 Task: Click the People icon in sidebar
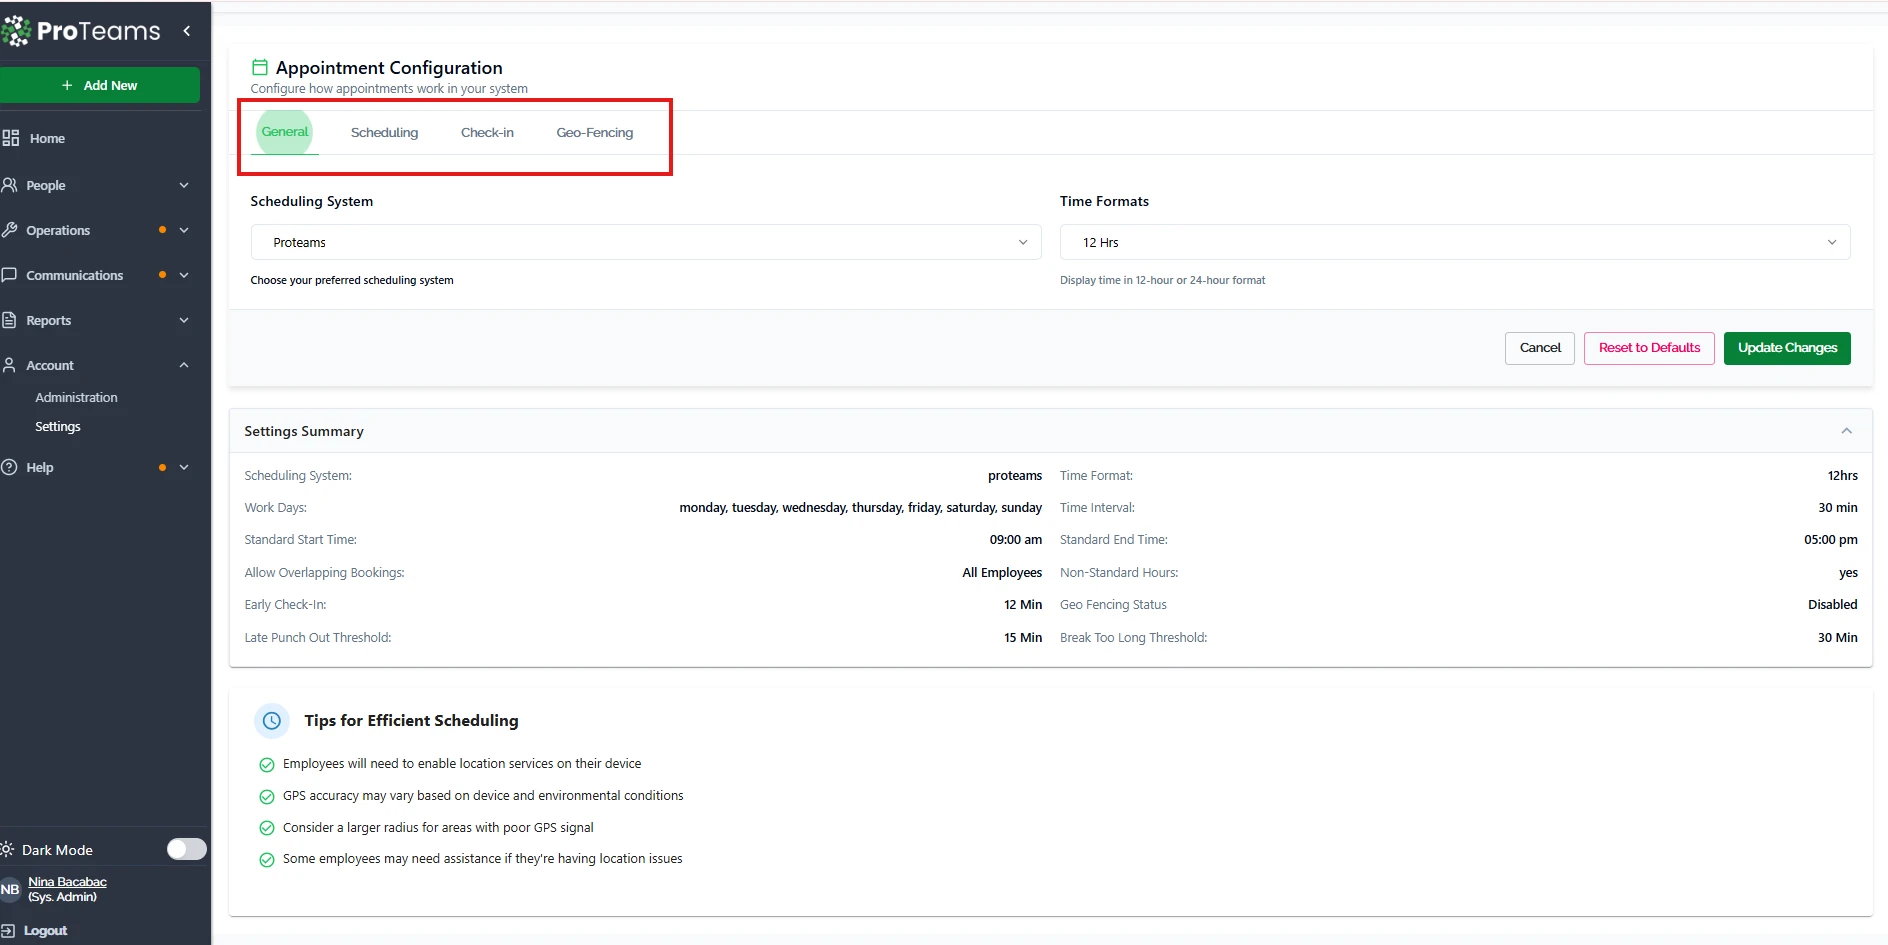(10, 185)
